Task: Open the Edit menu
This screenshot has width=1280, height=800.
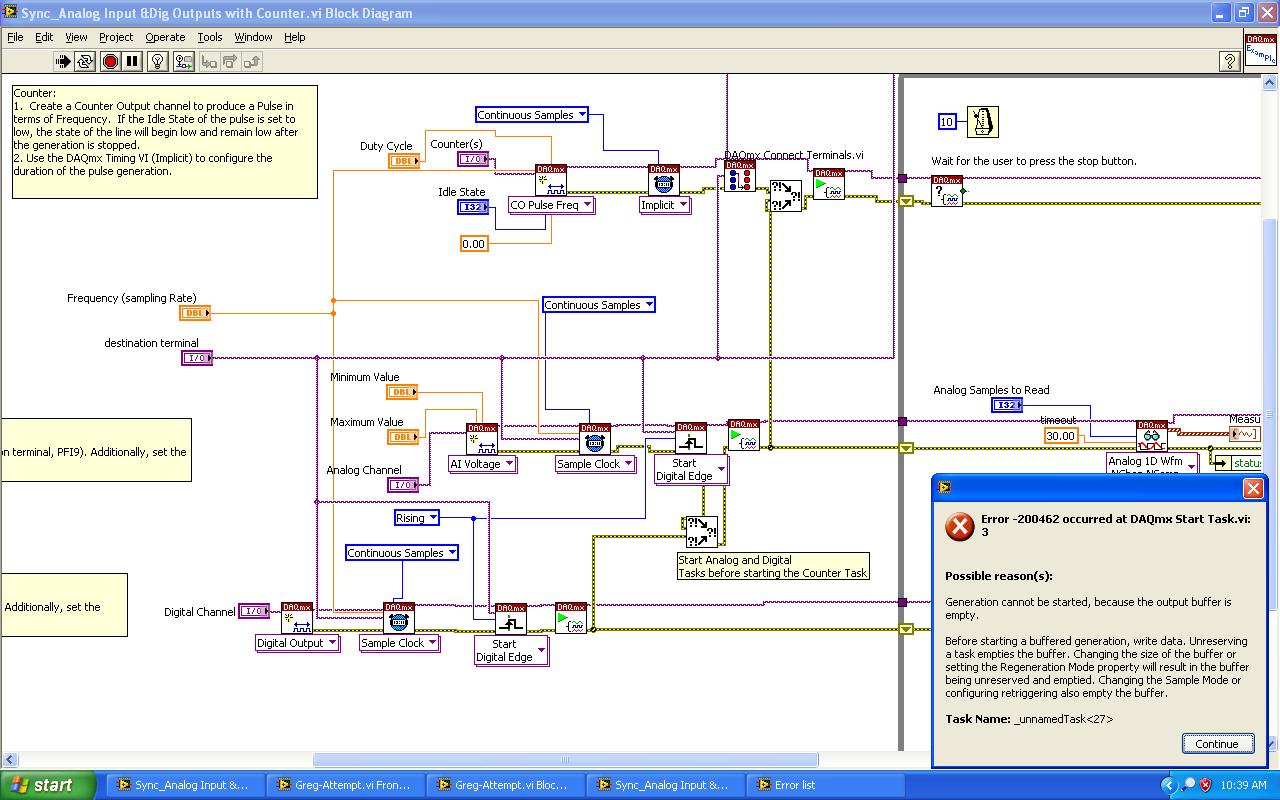Action: pyautogui.click(x=44, y=37)
